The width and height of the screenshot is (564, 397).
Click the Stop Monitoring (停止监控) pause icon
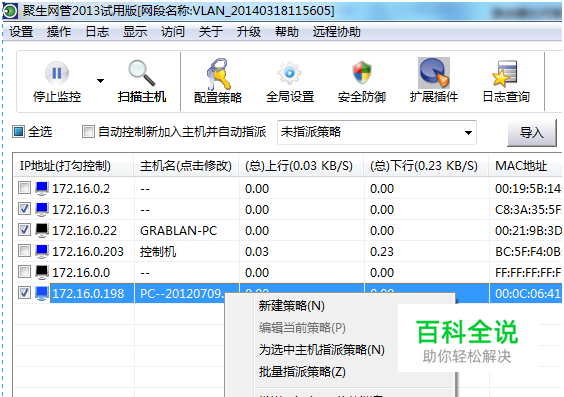point(57,73)
